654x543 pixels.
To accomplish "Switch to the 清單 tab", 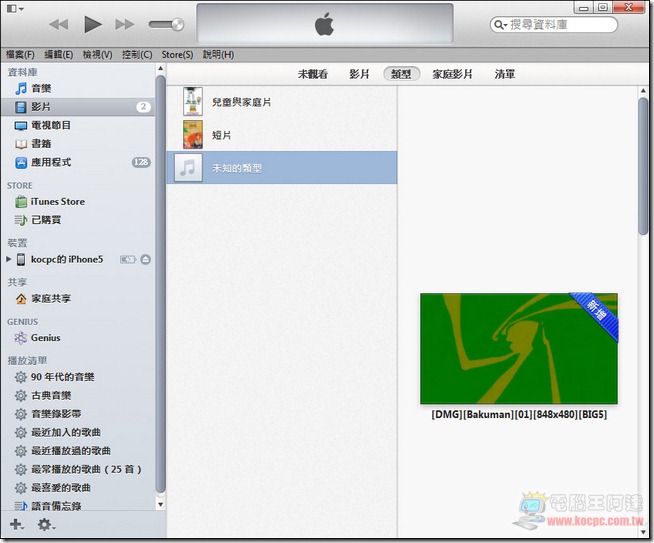I will (505, 74).
